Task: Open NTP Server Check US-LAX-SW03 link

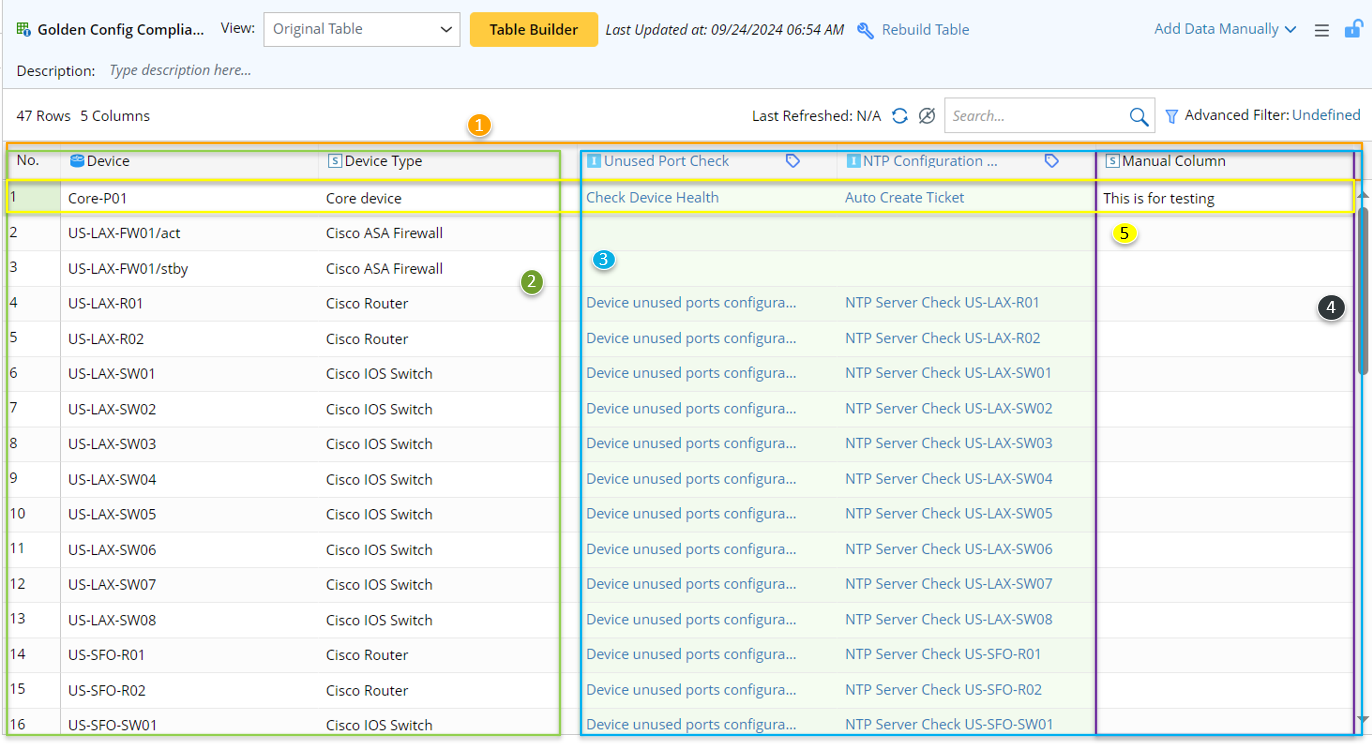Action: (x=948, y=443)
